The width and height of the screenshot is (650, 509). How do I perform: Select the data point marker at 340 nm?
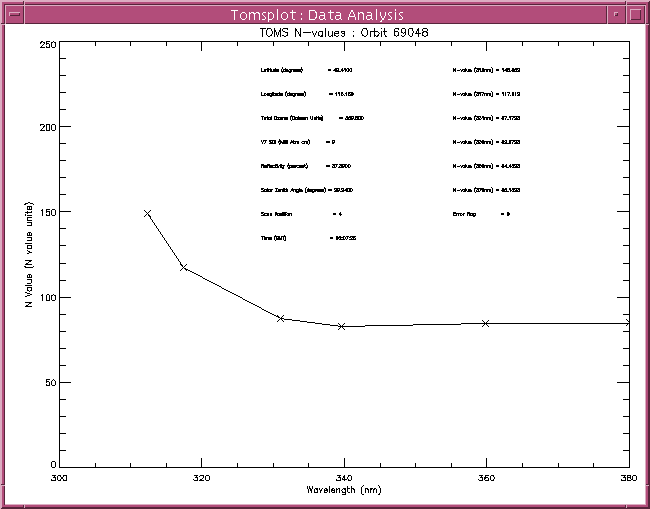pyautogui.click(x=341, y=326)
